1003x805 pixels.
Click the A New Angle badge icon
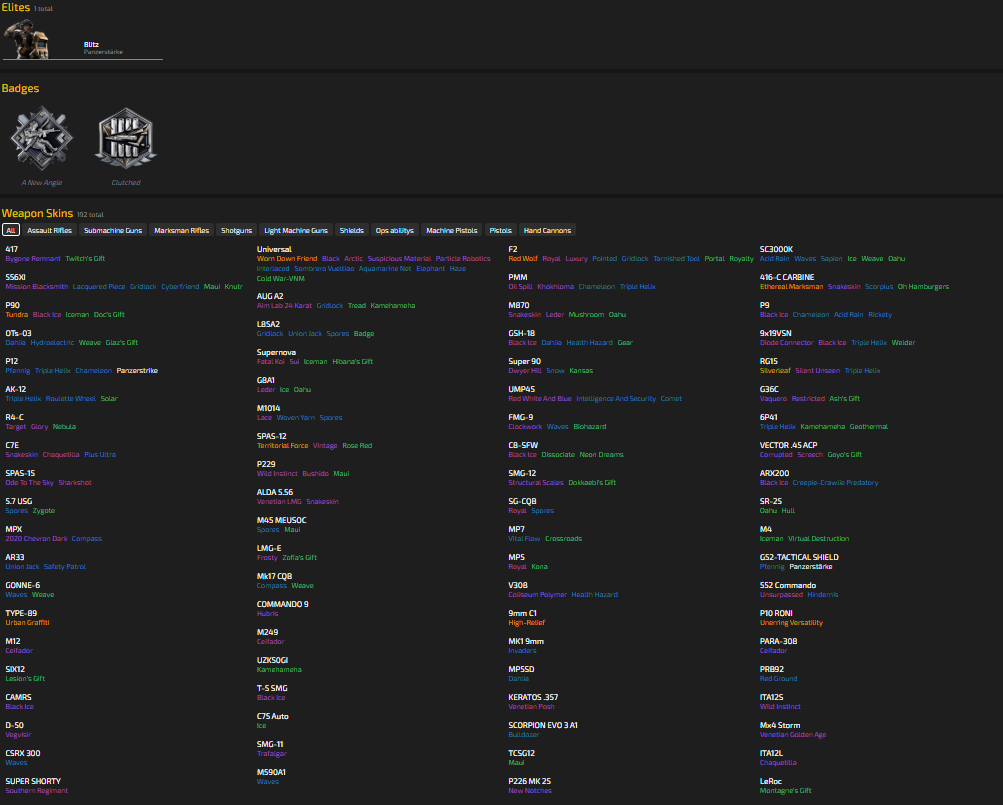tap(42, 139)
